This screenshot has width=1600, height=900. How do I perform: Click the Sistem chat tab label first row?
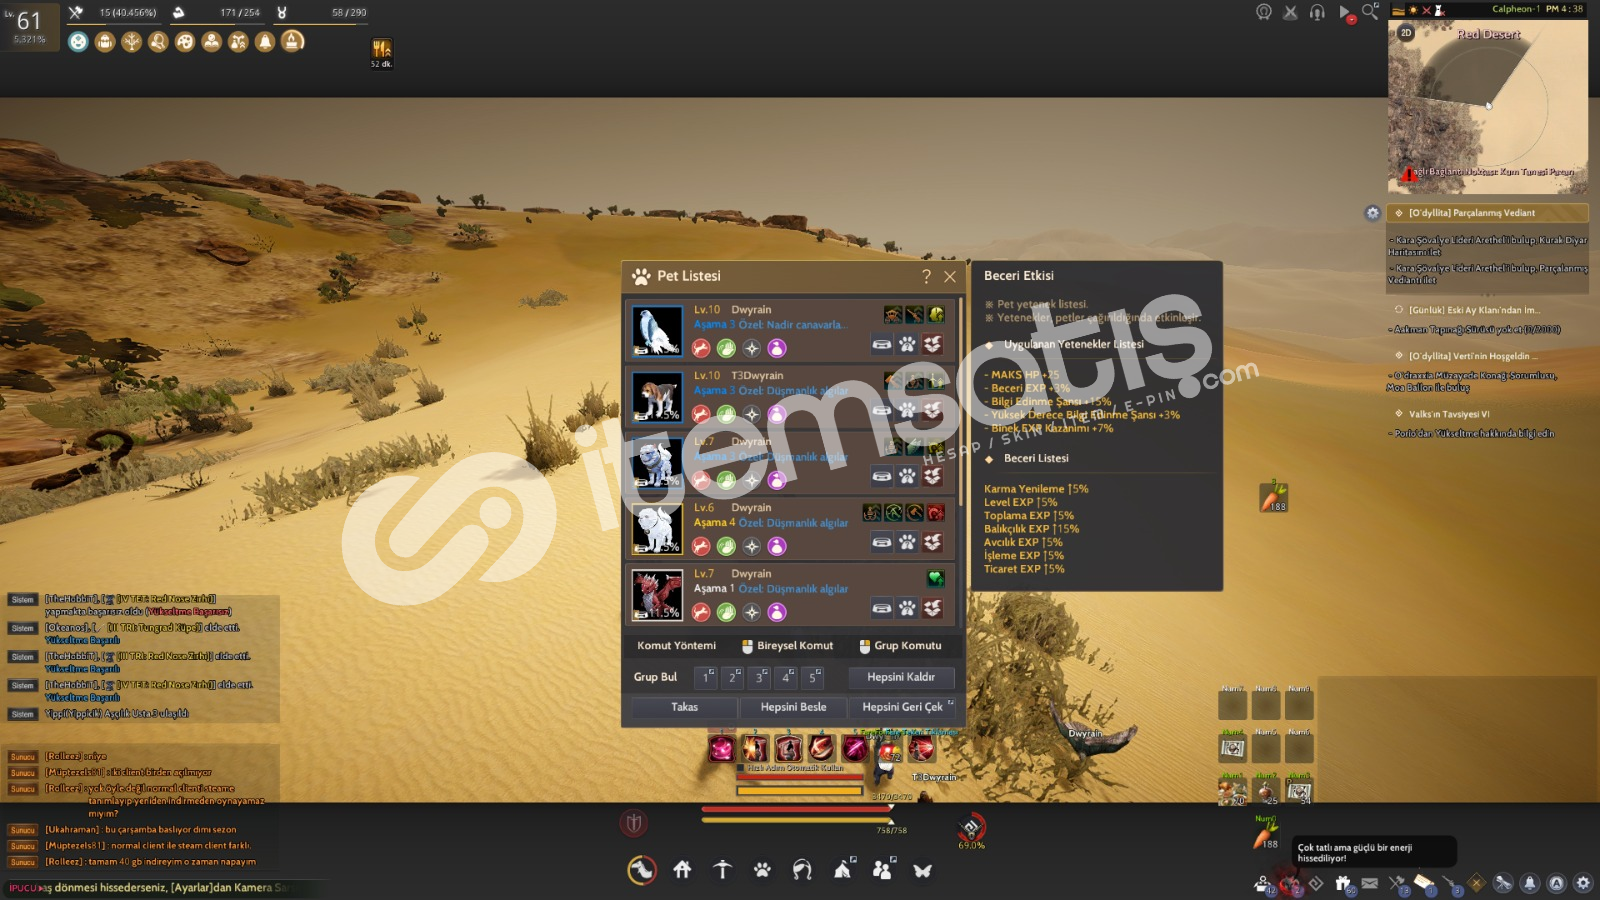23,600
